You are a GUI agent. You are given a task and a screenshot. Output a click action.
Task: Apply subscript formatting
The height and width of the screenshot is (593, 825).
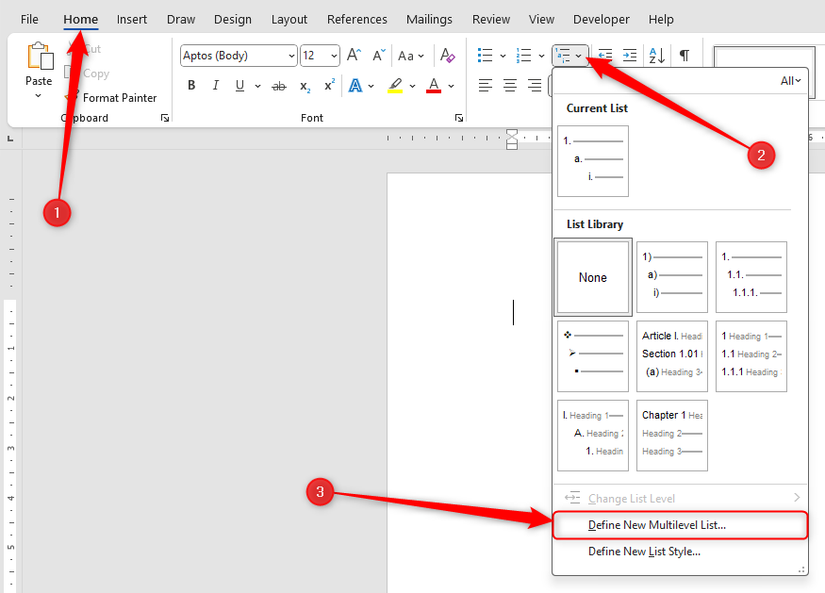click(x=303, y=85)
